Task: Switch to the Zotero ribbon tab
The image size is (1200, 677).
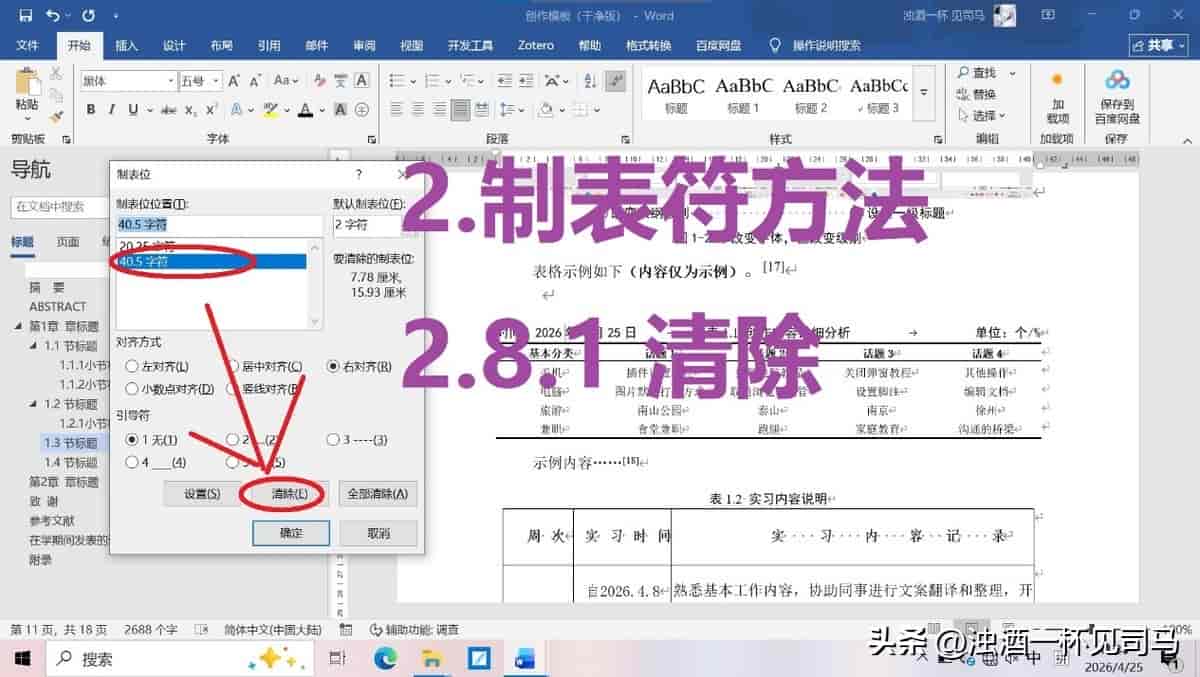Action: tap(536, 46)
